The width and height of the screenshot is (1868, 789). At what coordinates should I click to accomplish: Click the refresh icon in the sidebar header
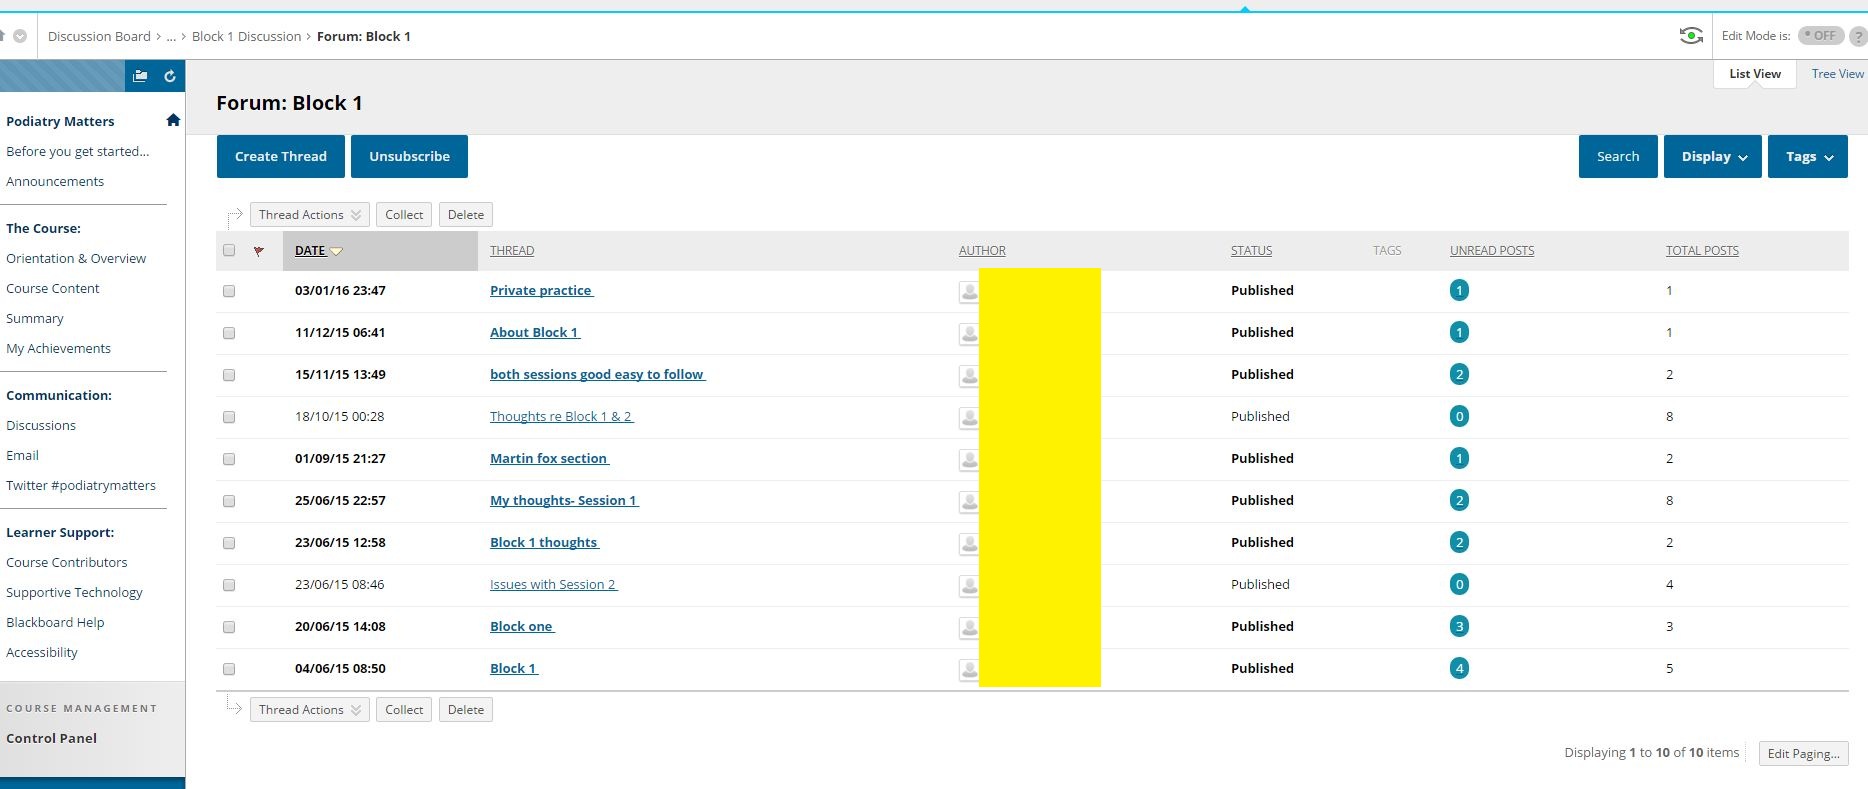coord(170,76)
